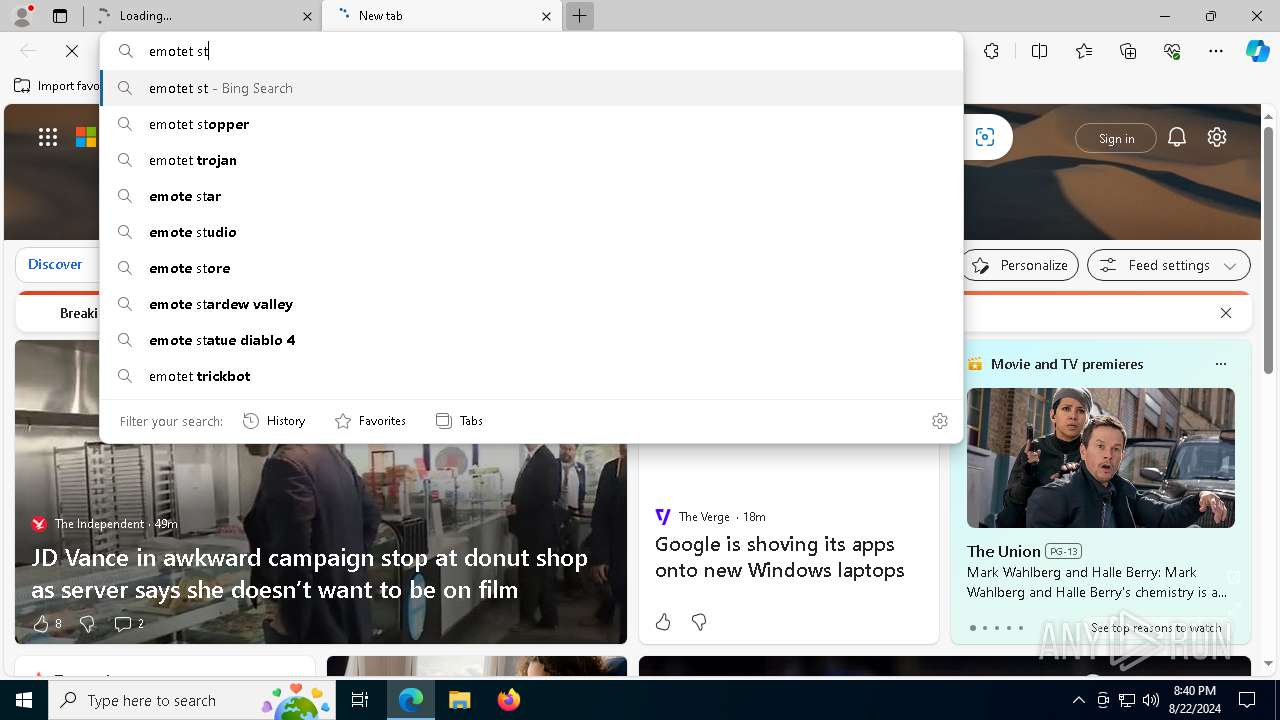Open the Copilot sidebar icon
Screen dimensions: 1280x720
[1257, 51]
